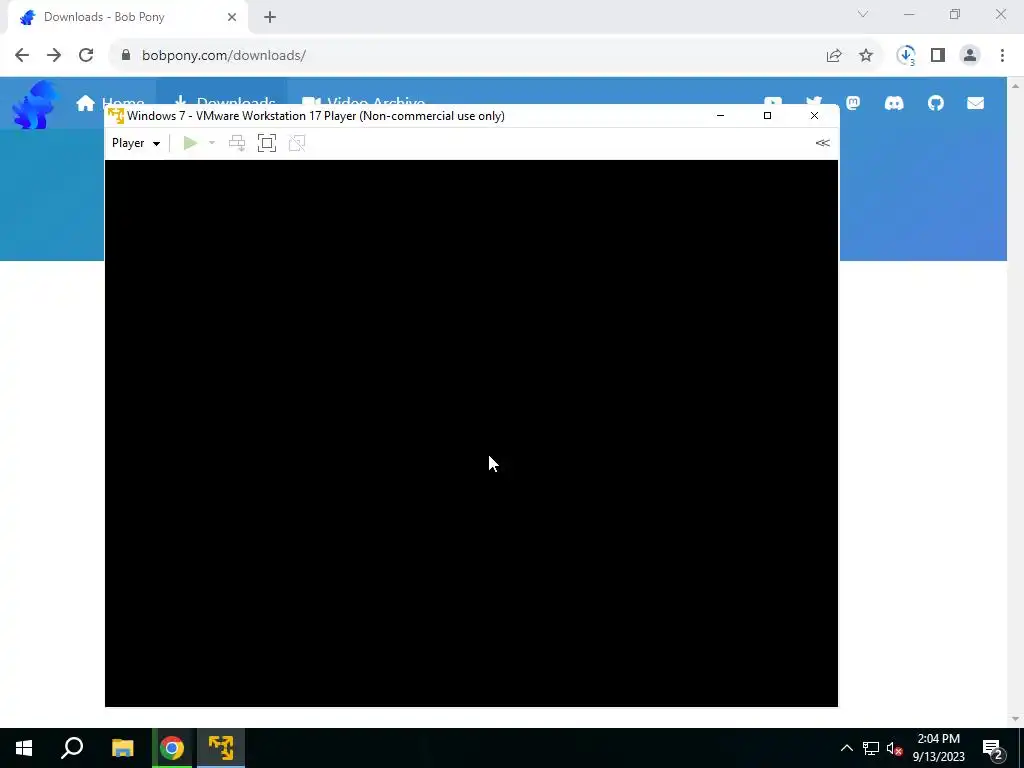This screenshot has height=768, width=1024.
Task: Open the Chrome three-dot menu
Action: [1002, 56]
